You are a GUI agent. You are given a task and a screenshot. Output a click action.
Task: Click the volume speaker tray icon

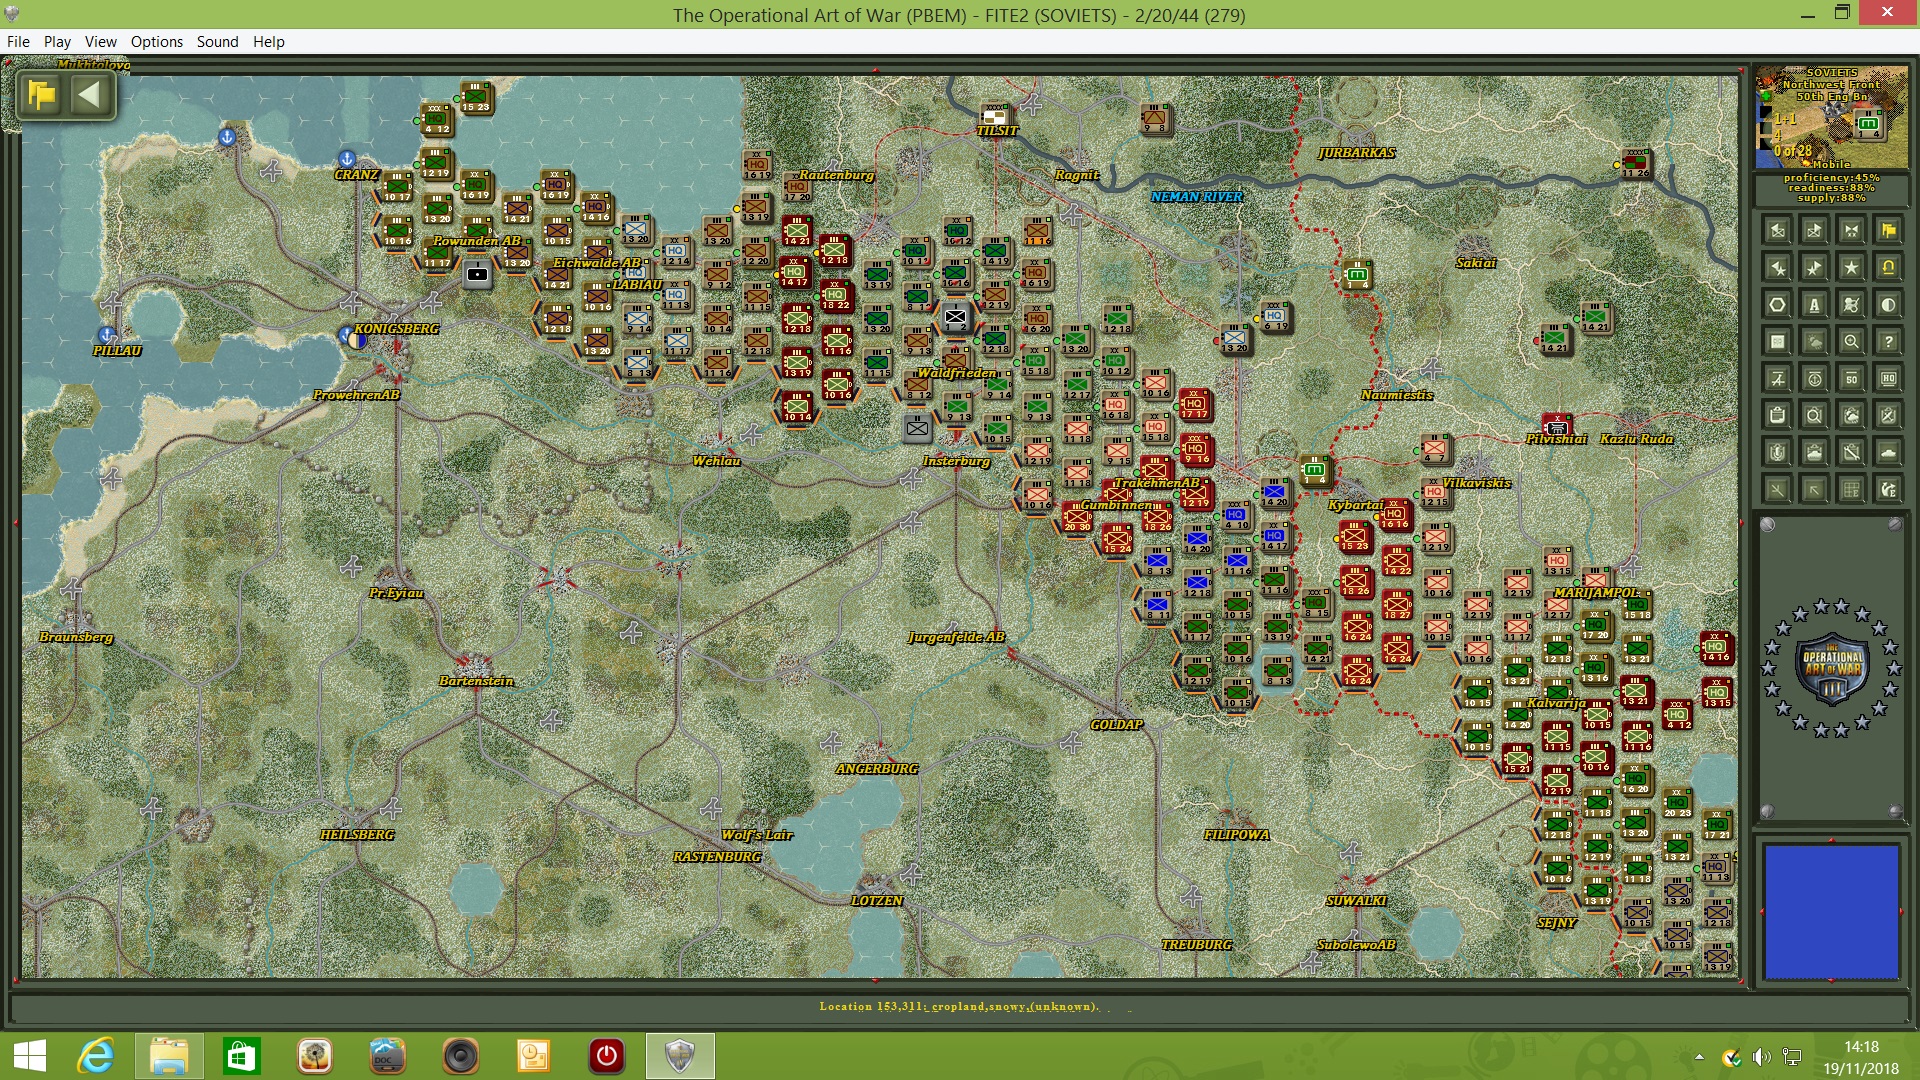point(1761,1057)
